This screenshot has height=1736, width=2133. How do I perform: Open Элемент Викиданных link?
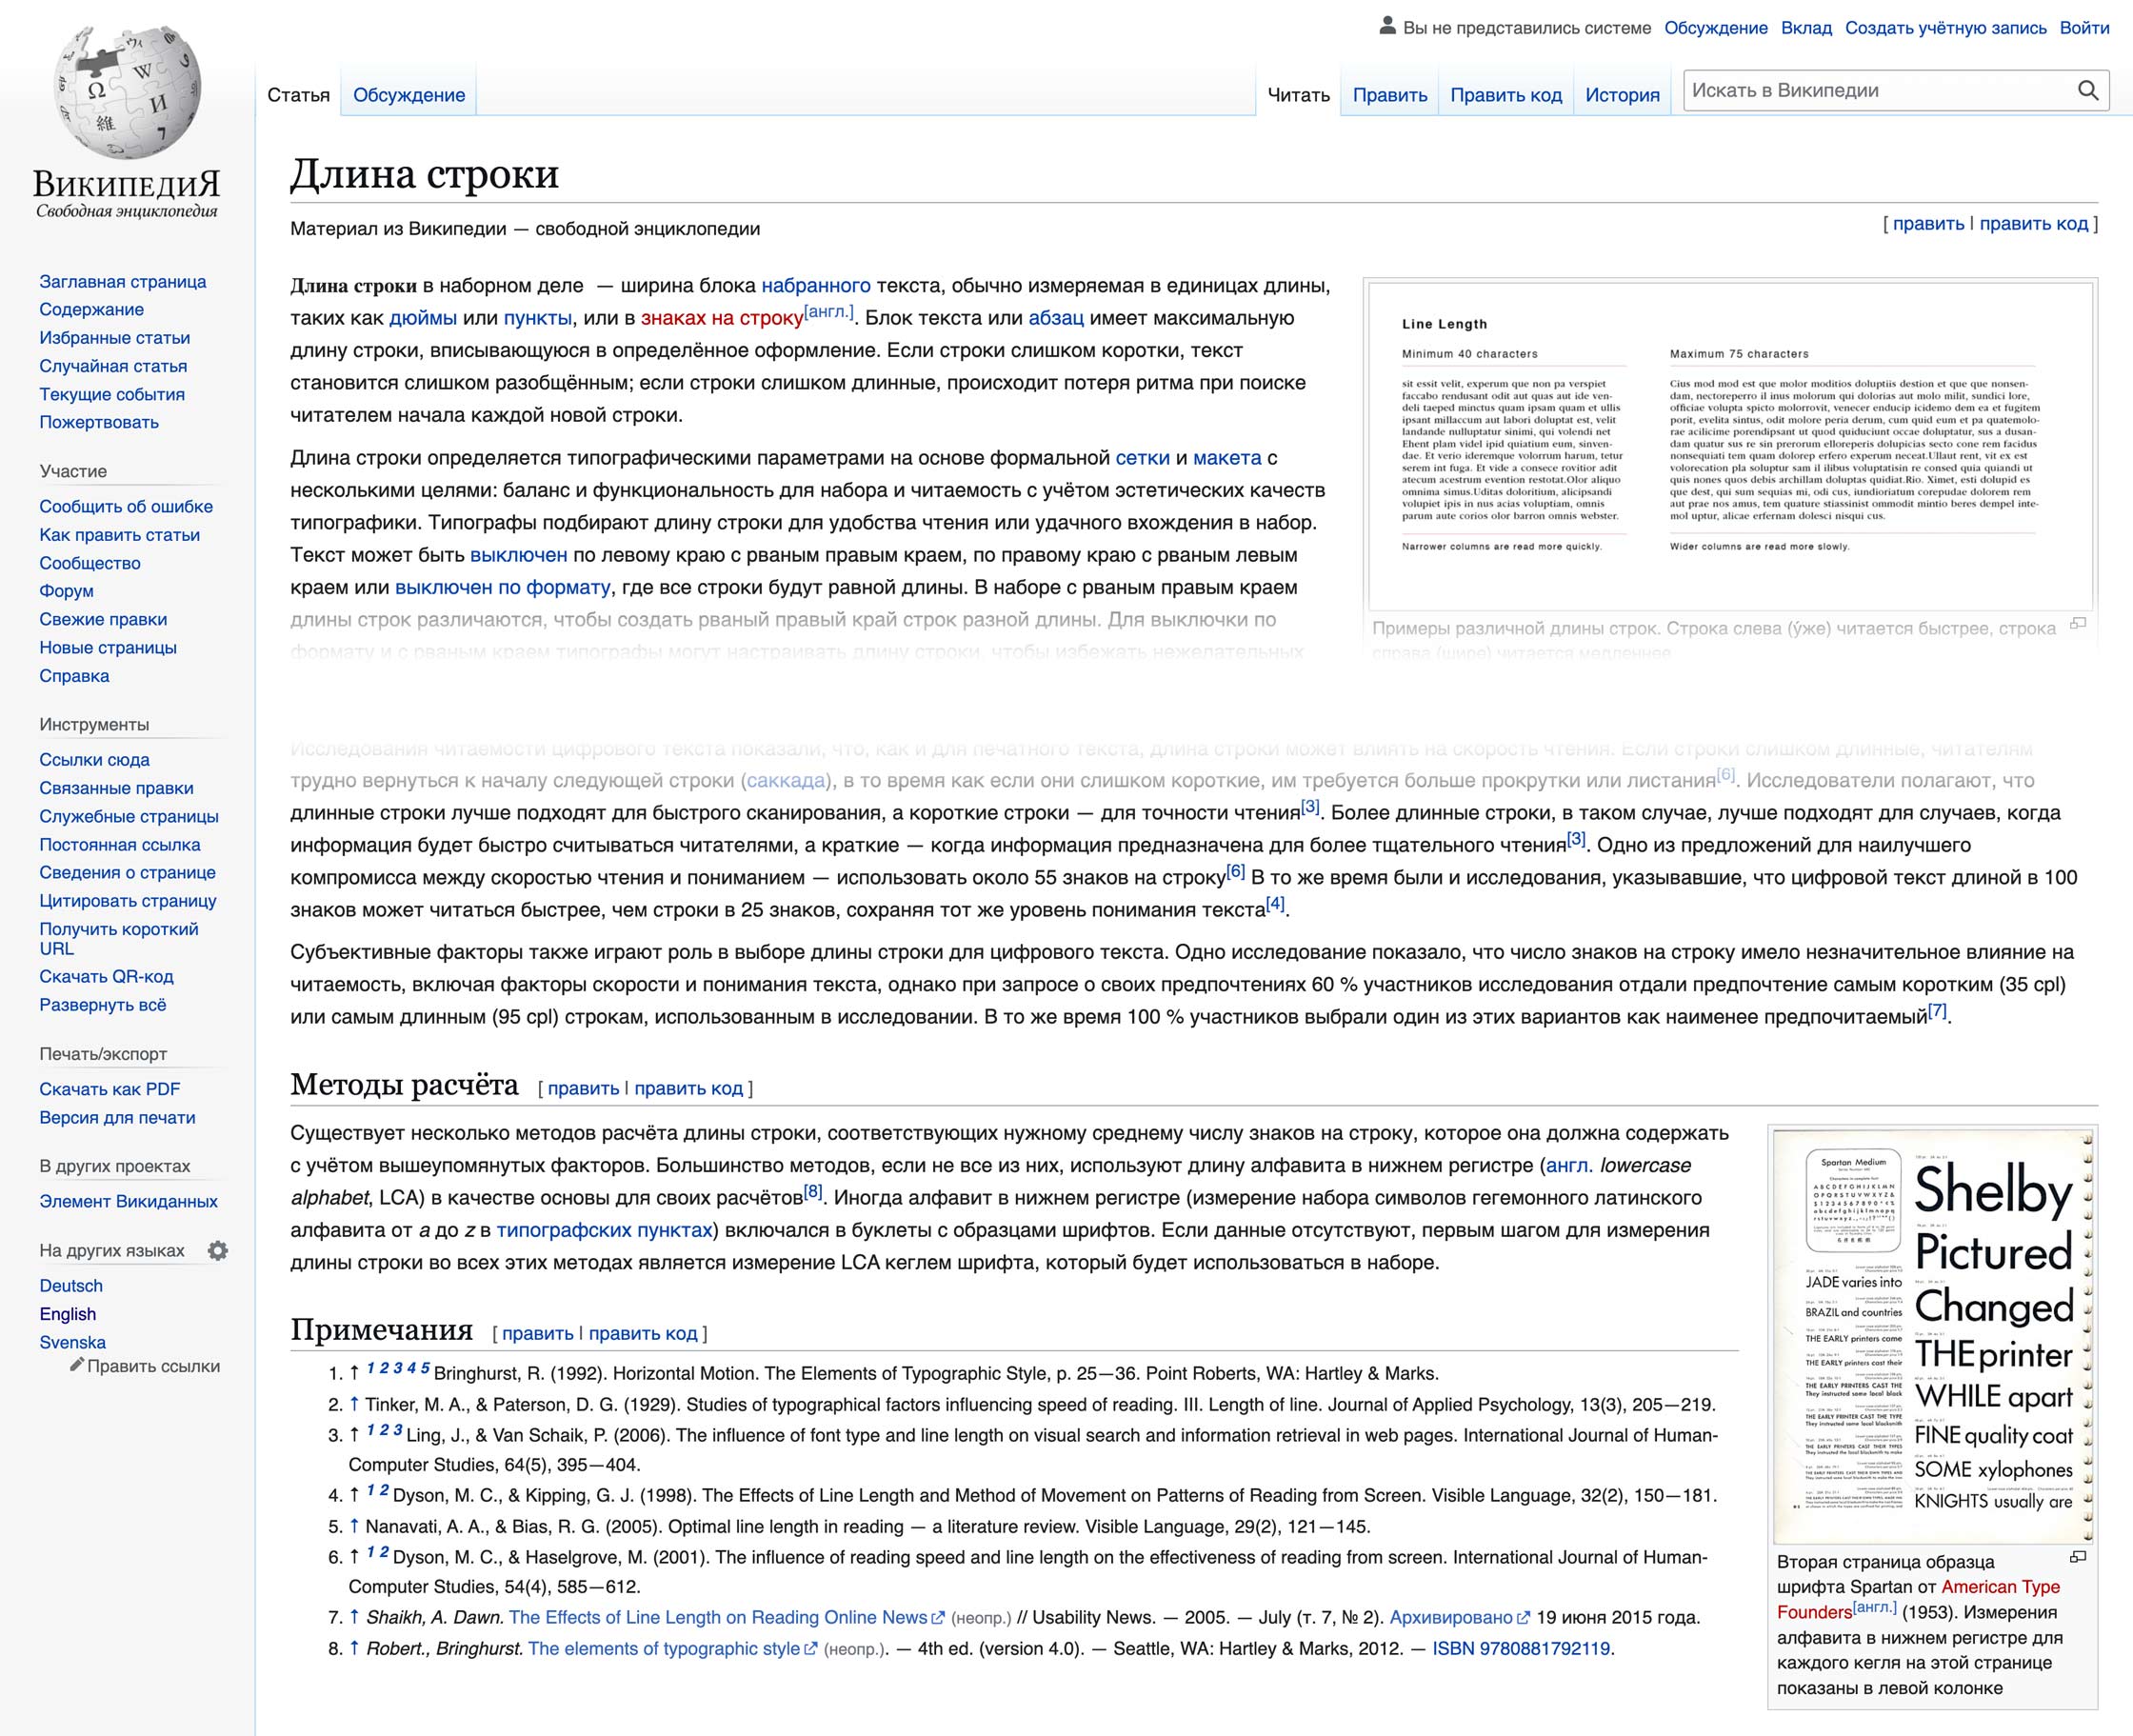(128, 1201)
